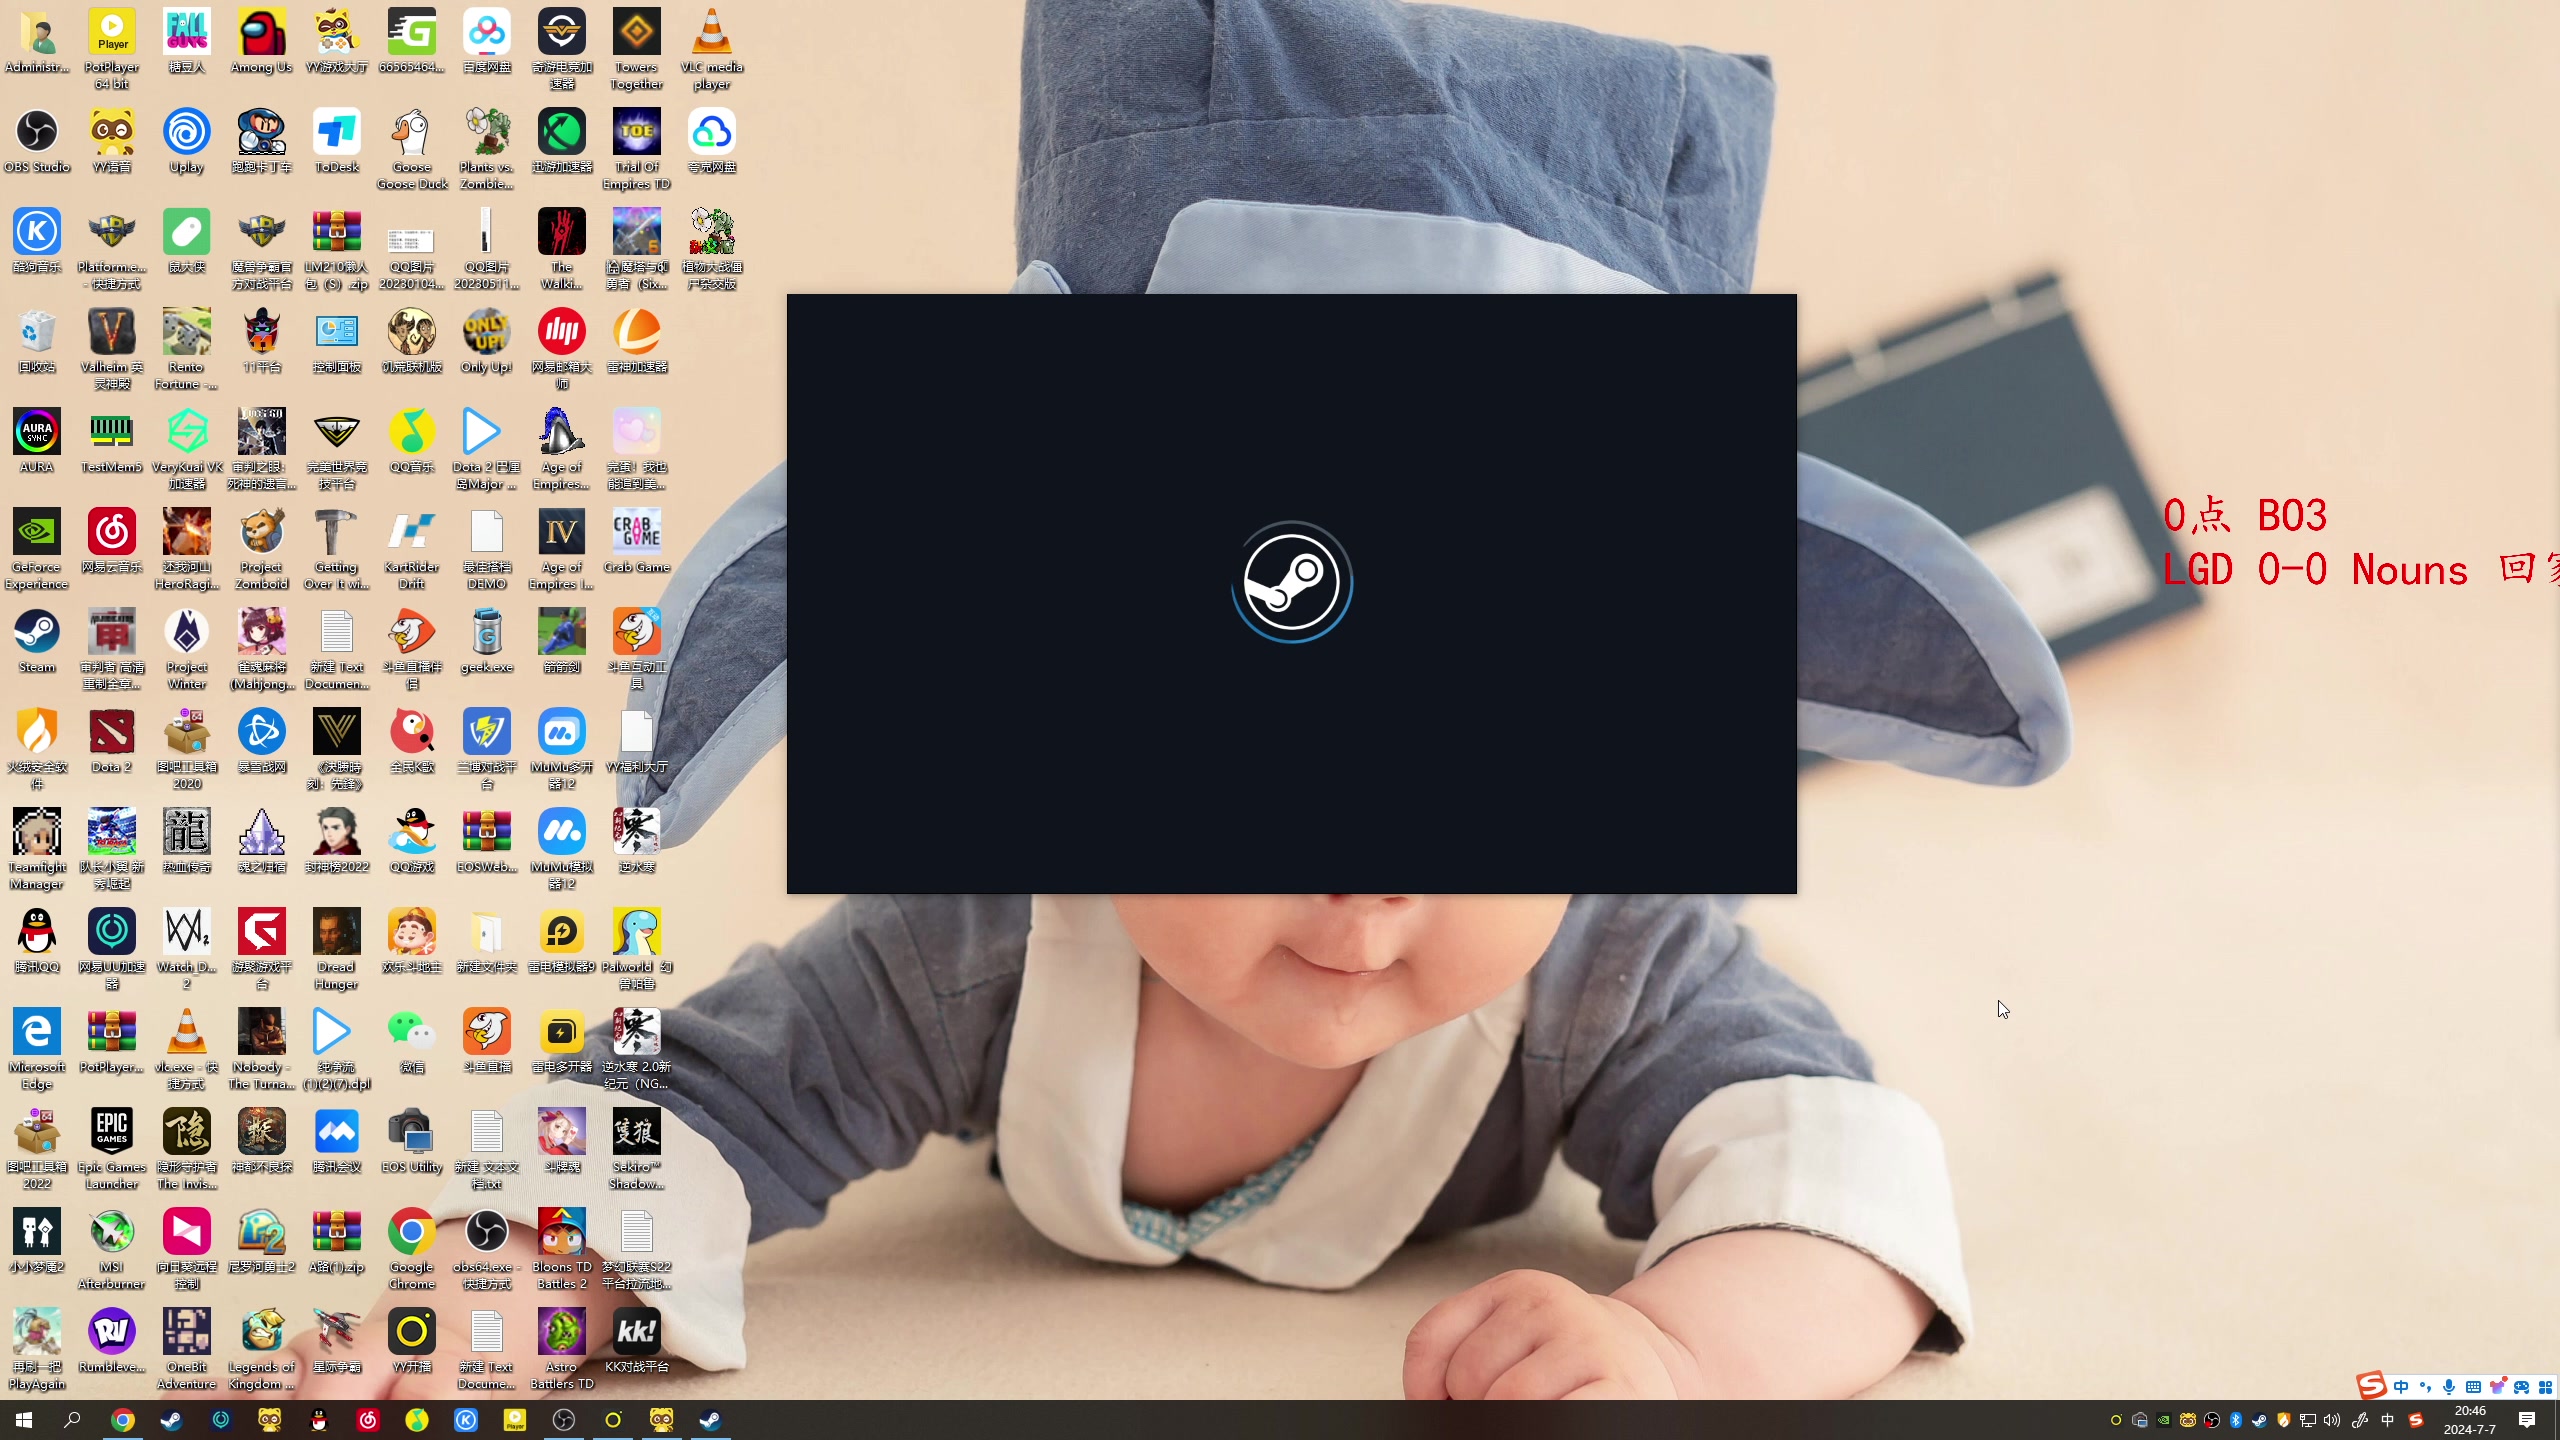Launch the Project Zomboid shortcut
The width and height of the screenshot is (2560, 1440).
point(262,533)
